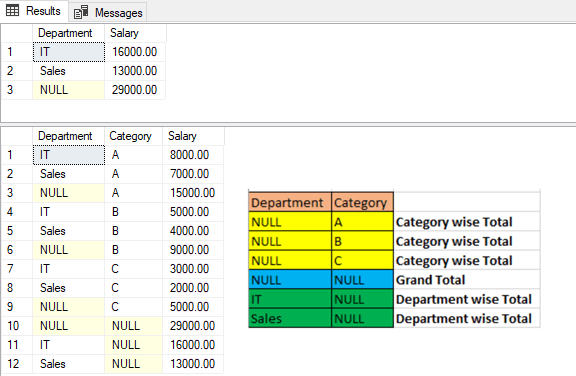Viewport: 576px width, 376px height.
Task: Click the Category NULL cell in row 11
Action: (x=133, y=345)
